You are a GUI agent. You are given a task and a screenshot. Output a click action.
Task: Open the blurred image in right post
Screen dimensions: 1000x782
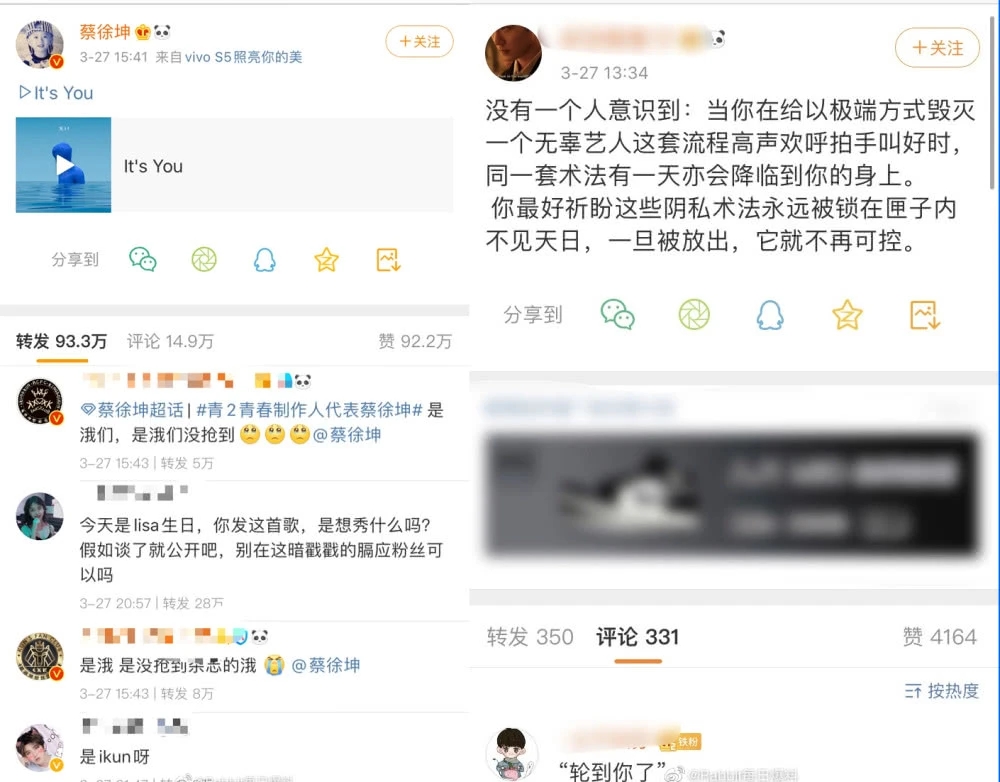(x=732, y=495)
